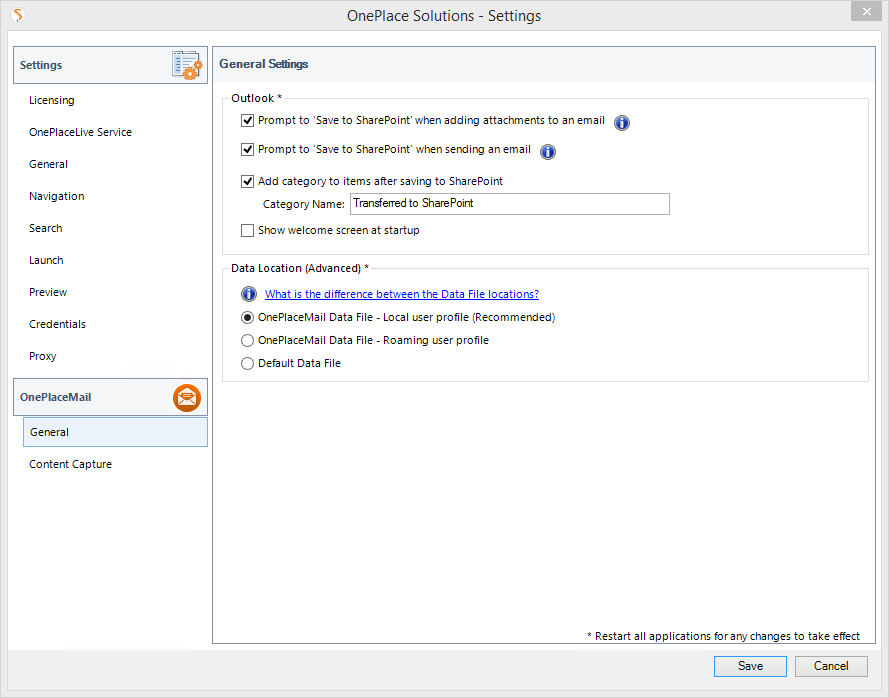The height and width of the screenshot is (698, 889).
Task: Uncheck prompt when sending an email
Action: 247,149
